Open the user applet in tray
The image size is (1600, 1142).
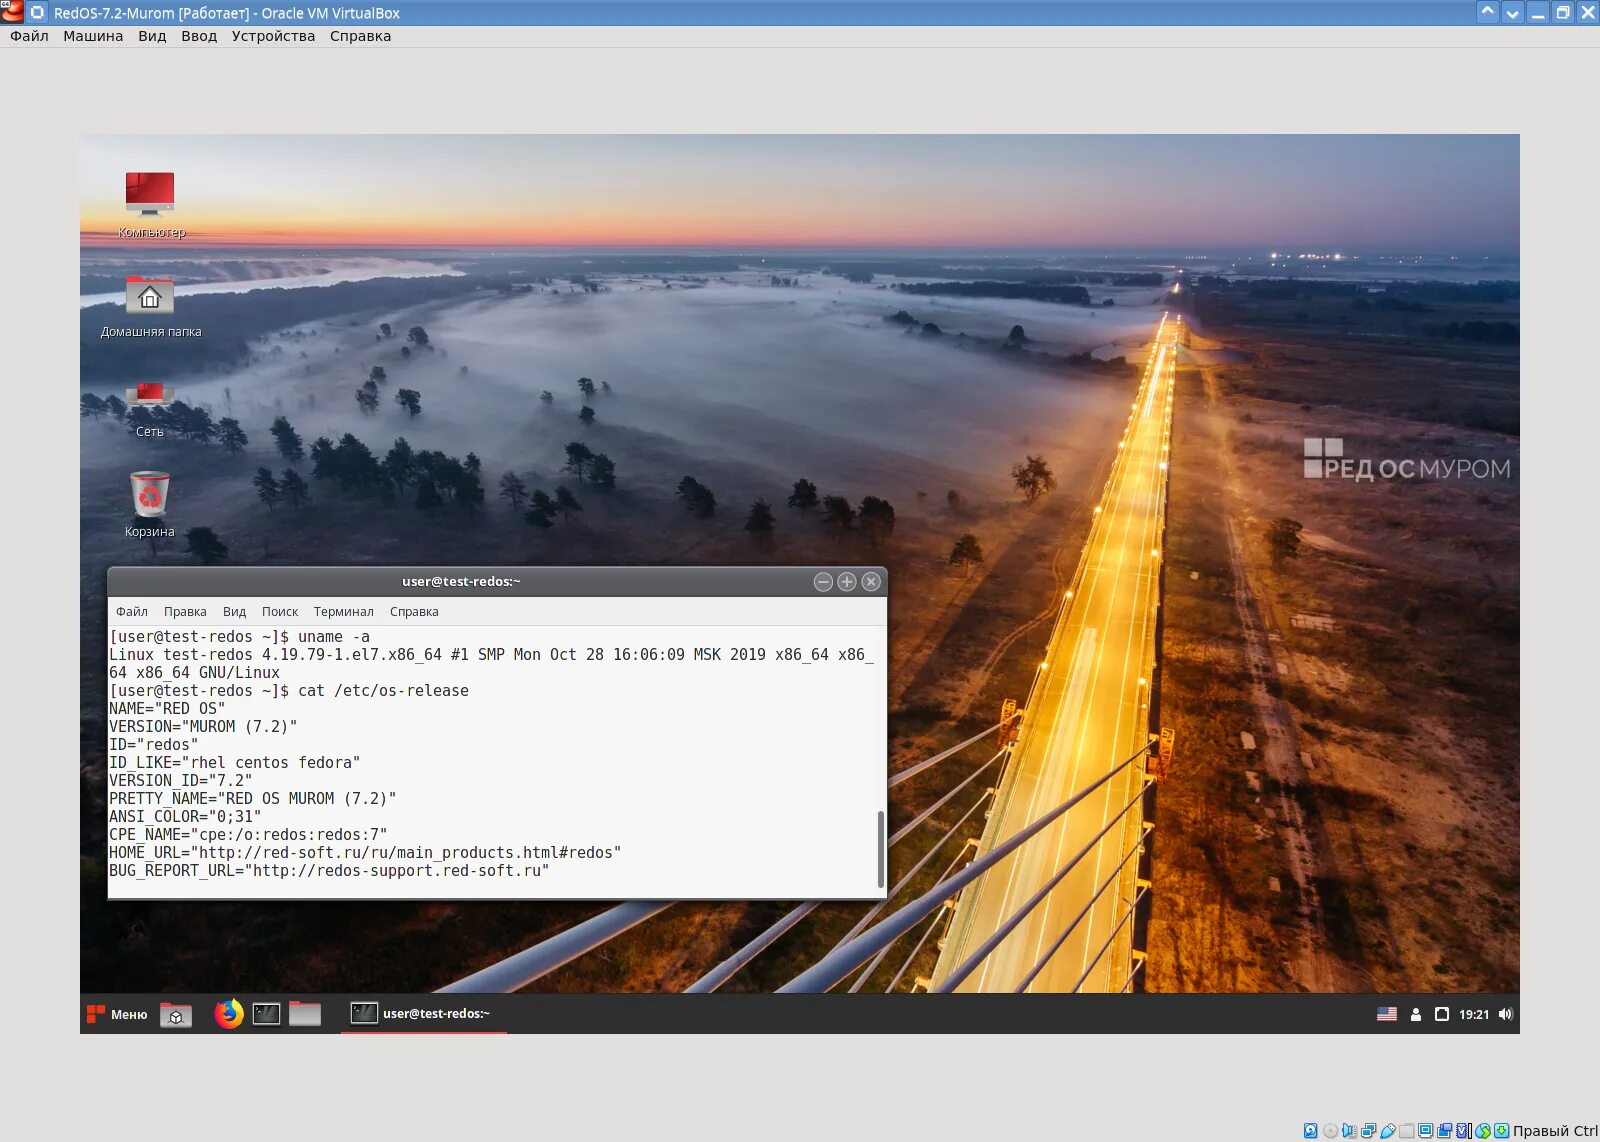coord(1416,1014)
